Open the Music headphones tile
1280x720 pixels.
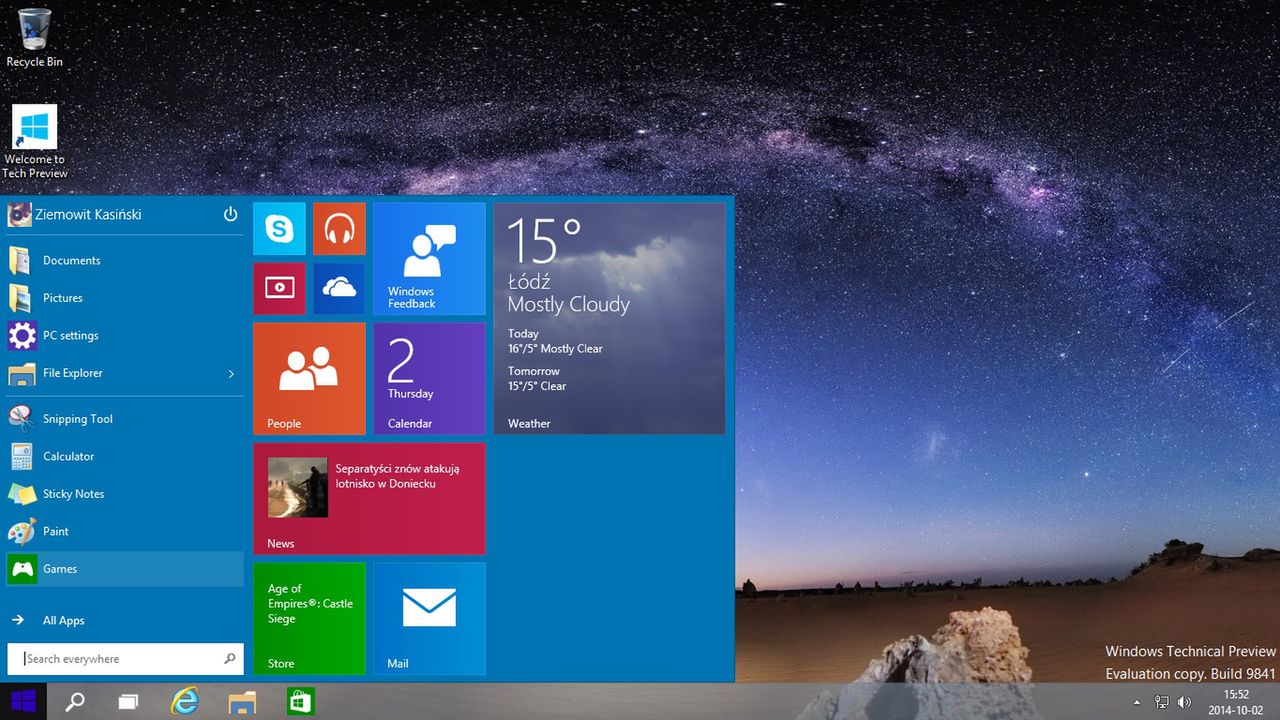click(x=339, y=229)
